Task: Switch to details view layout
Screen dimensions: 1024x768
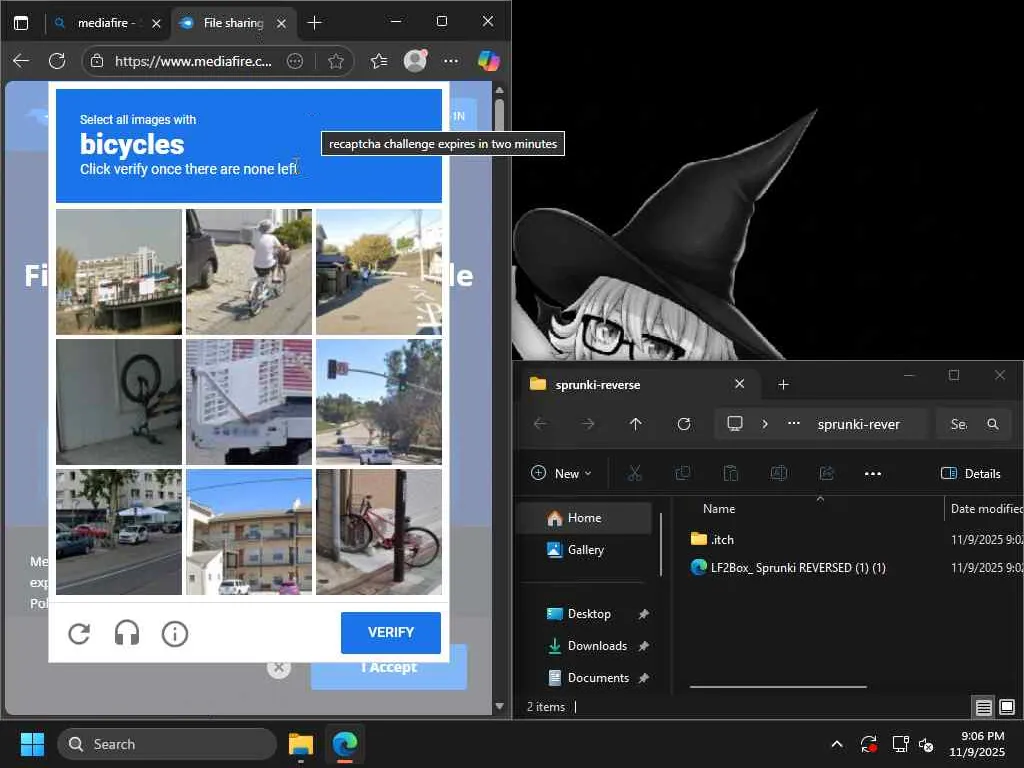Action: click(x=984, y=707)
